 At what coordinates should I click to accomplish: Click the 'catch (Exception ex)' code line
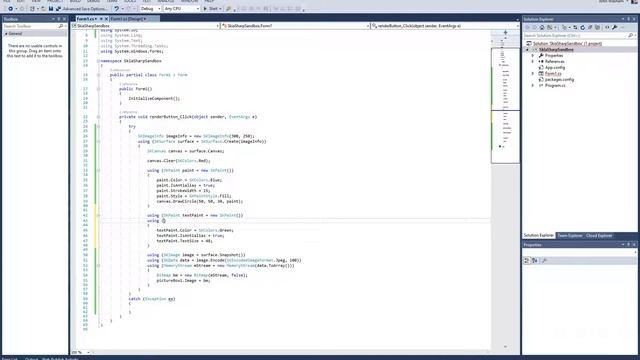coord(152,299)
